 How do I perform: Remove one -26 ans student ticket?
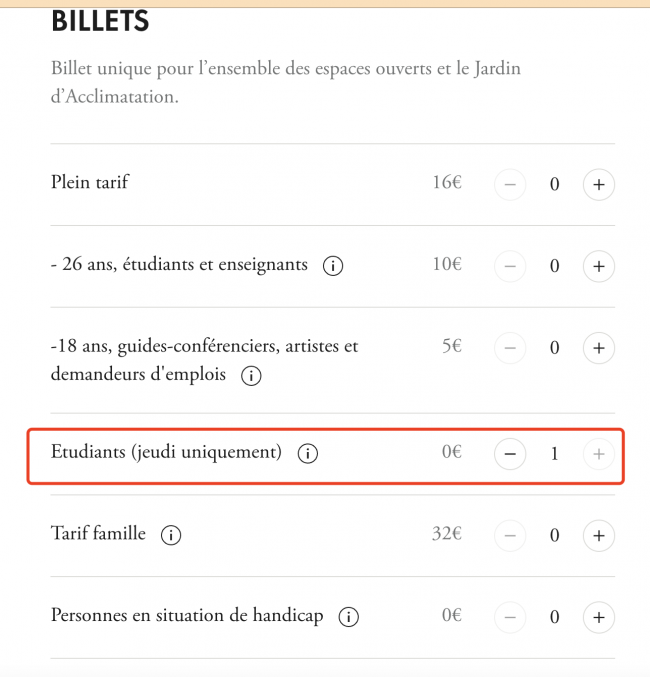click(510, 267)
